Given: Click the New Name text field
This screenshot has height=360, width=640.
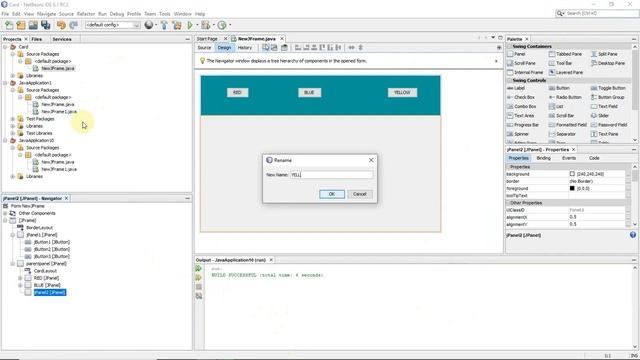Looking at the screenshot, I should pyautogui.click(x=331, y=175).
